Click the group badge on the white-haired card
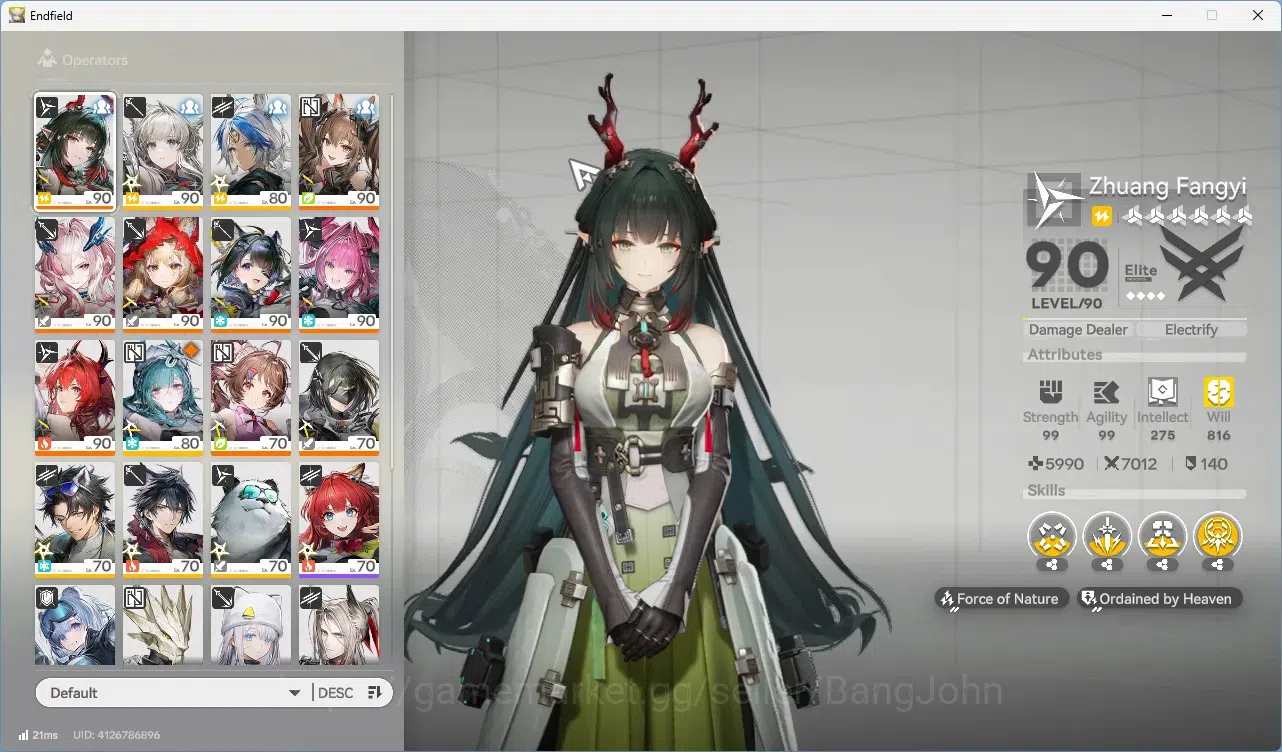Screen dimensions: 1282x752 tap(190, 107)
